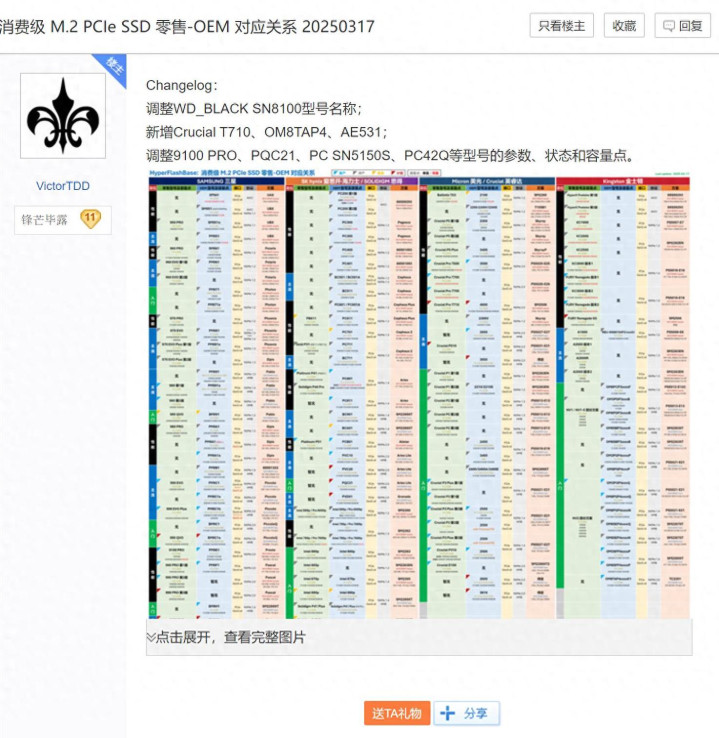
Task: Click the 分享 share button
Action: point(466,713)
